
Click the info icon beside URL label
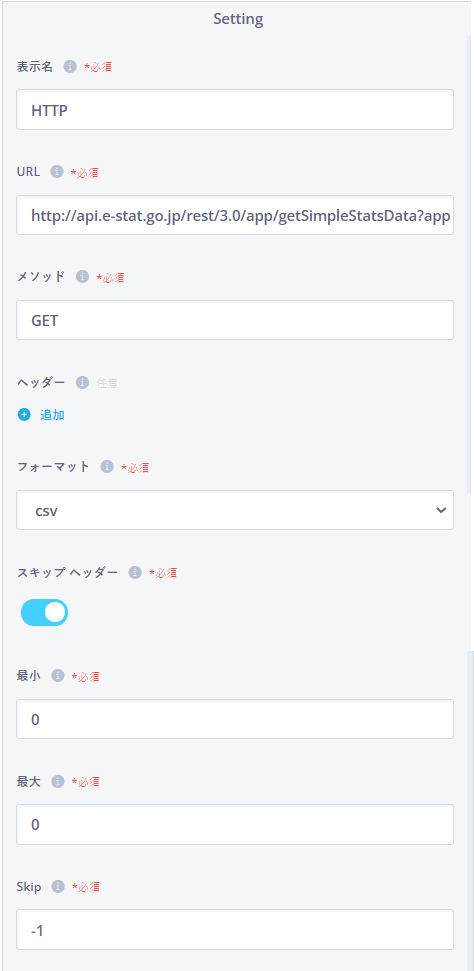56,172
